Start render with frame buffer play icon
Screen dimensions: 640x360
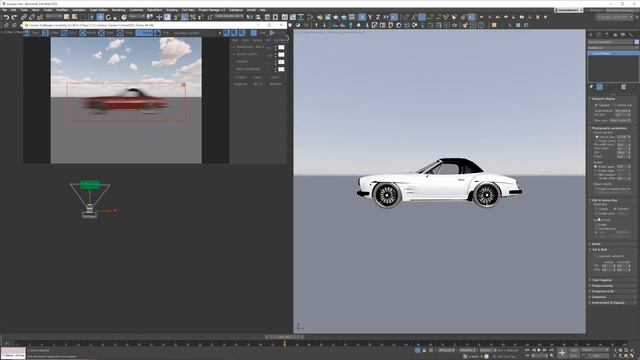272,33
